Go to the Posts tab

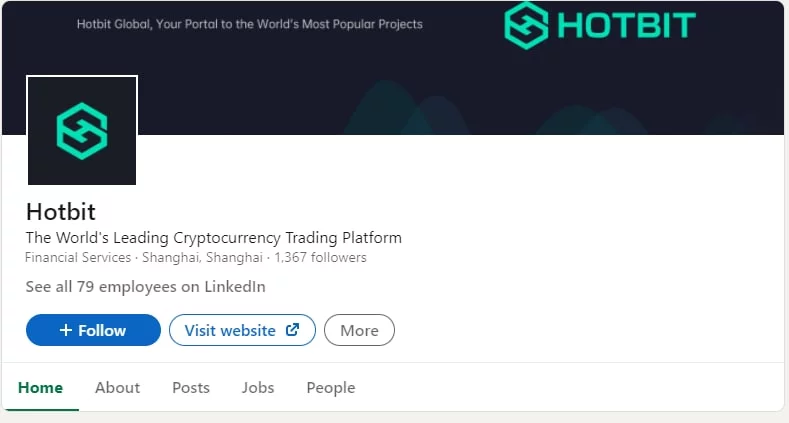(x=191, y=388)
